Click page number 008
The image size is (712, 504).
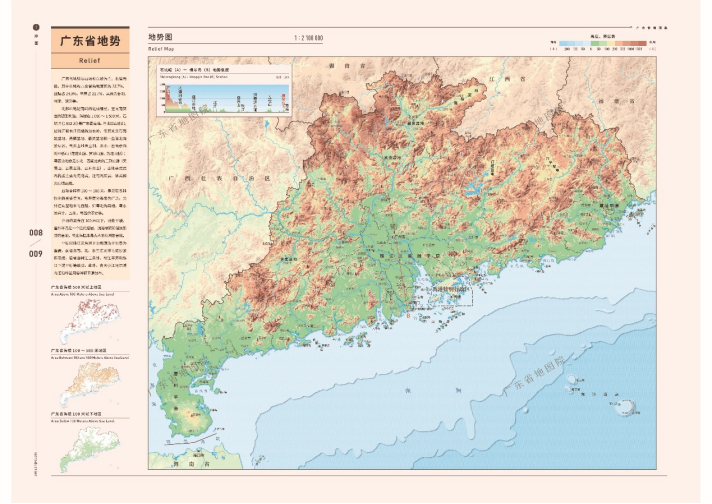pos(36,232)
